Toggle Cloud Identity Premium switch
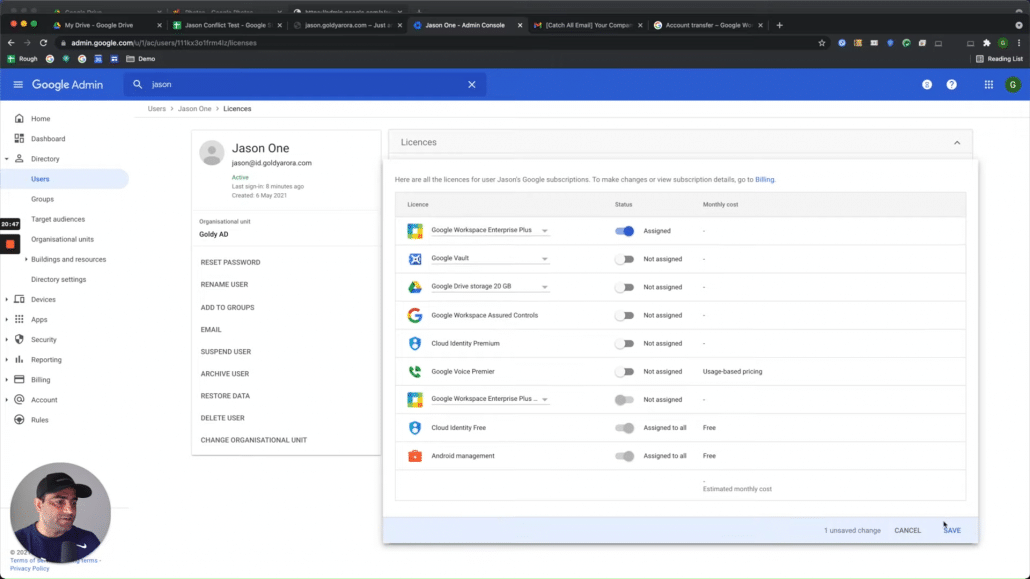 [624, 343]
